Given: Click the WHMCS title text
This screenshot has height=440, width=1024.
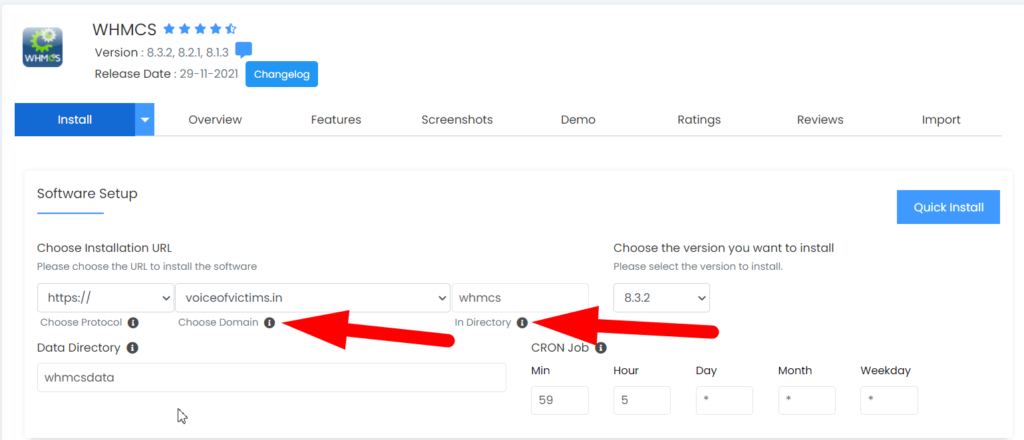Looking at the screenshot, I should (x=125, y=29).
